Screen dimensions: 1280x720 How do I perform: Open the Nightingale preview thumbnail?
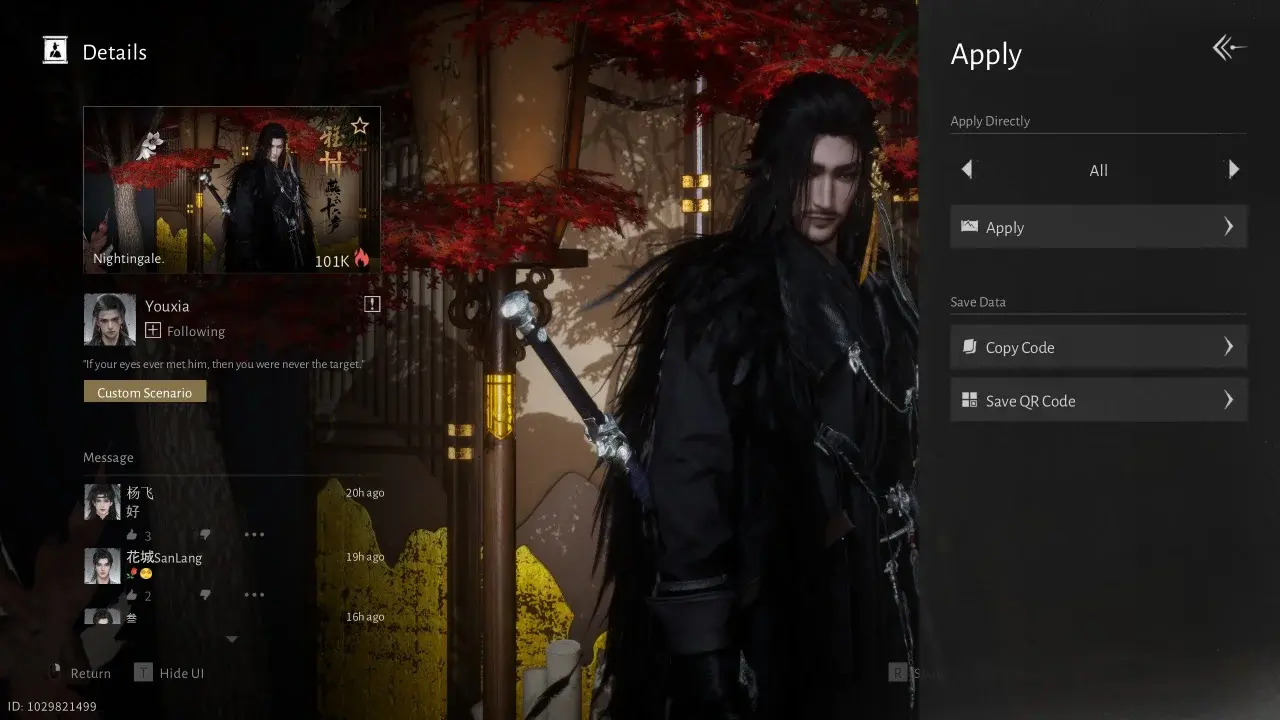[232, 190]
